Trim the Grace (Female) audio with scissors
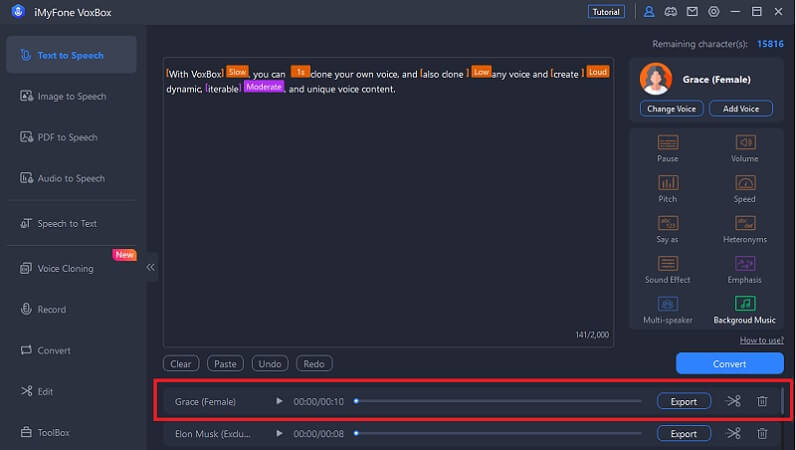Image resolution: width=796 pixels, height=450 pixels. point(734,401)
